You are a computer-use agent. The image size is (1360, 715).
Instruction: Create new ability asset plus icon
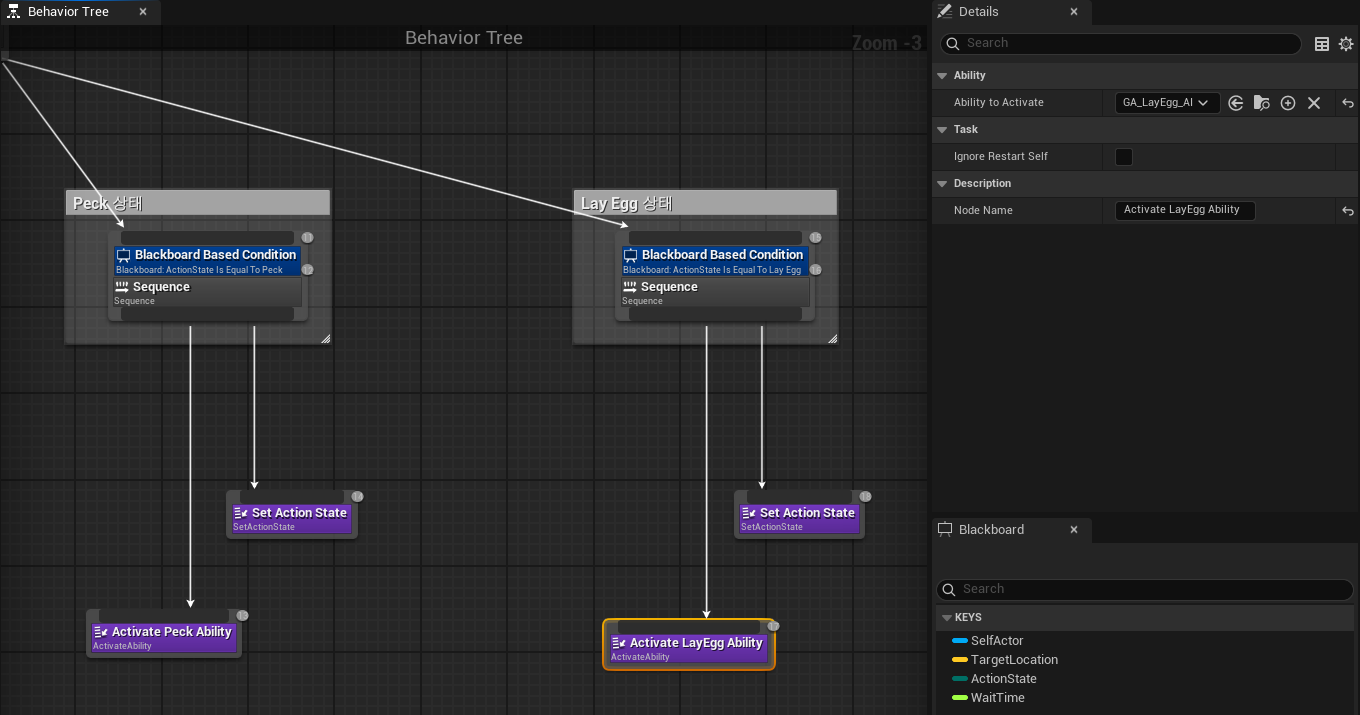click(1288, 103)
